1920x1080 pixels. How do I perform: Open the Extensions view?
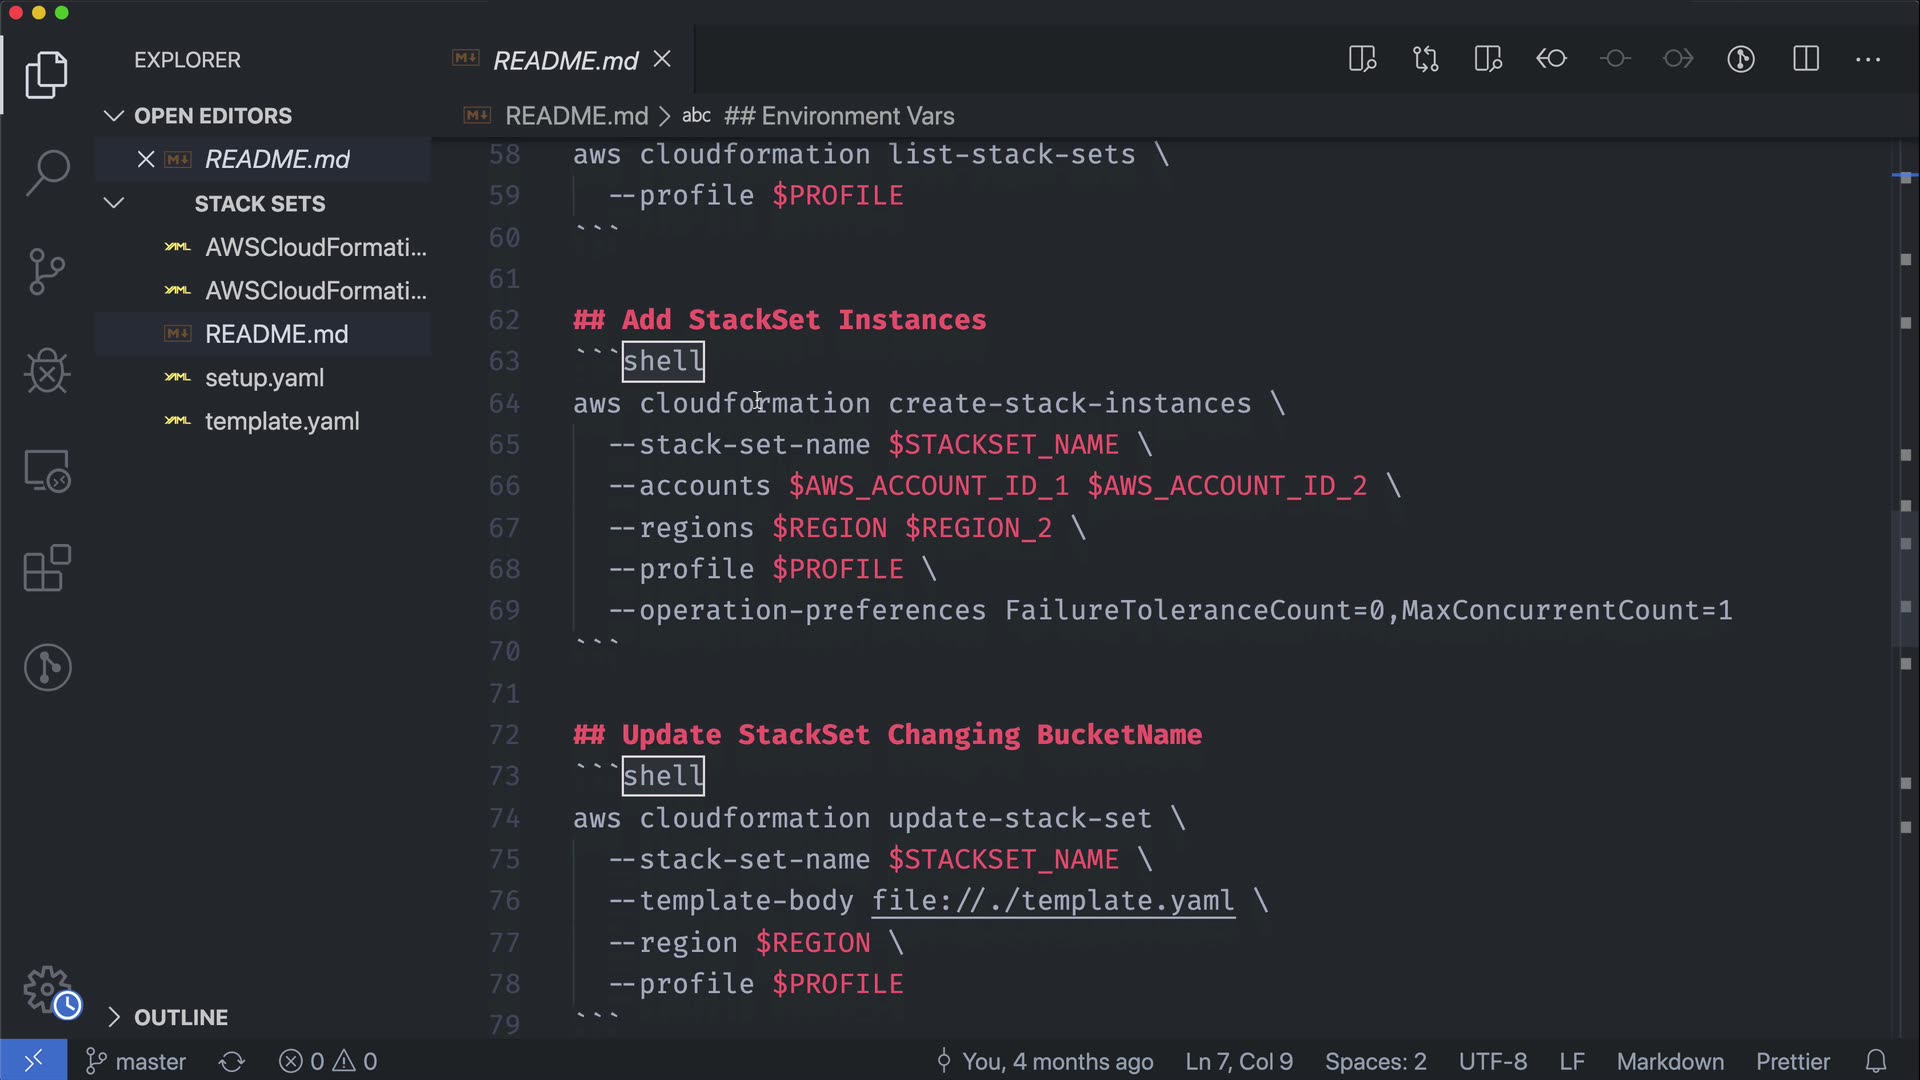click(x=47, y=569)
